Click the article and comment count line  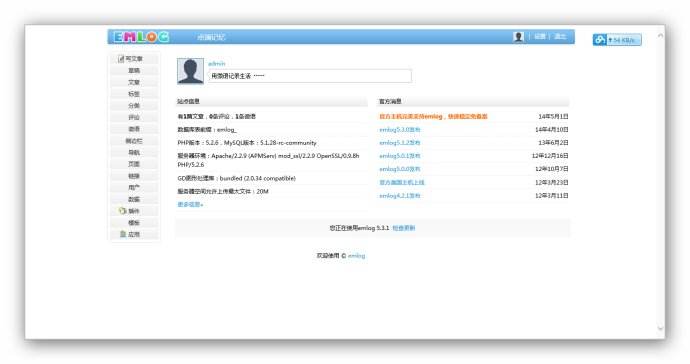217,117
